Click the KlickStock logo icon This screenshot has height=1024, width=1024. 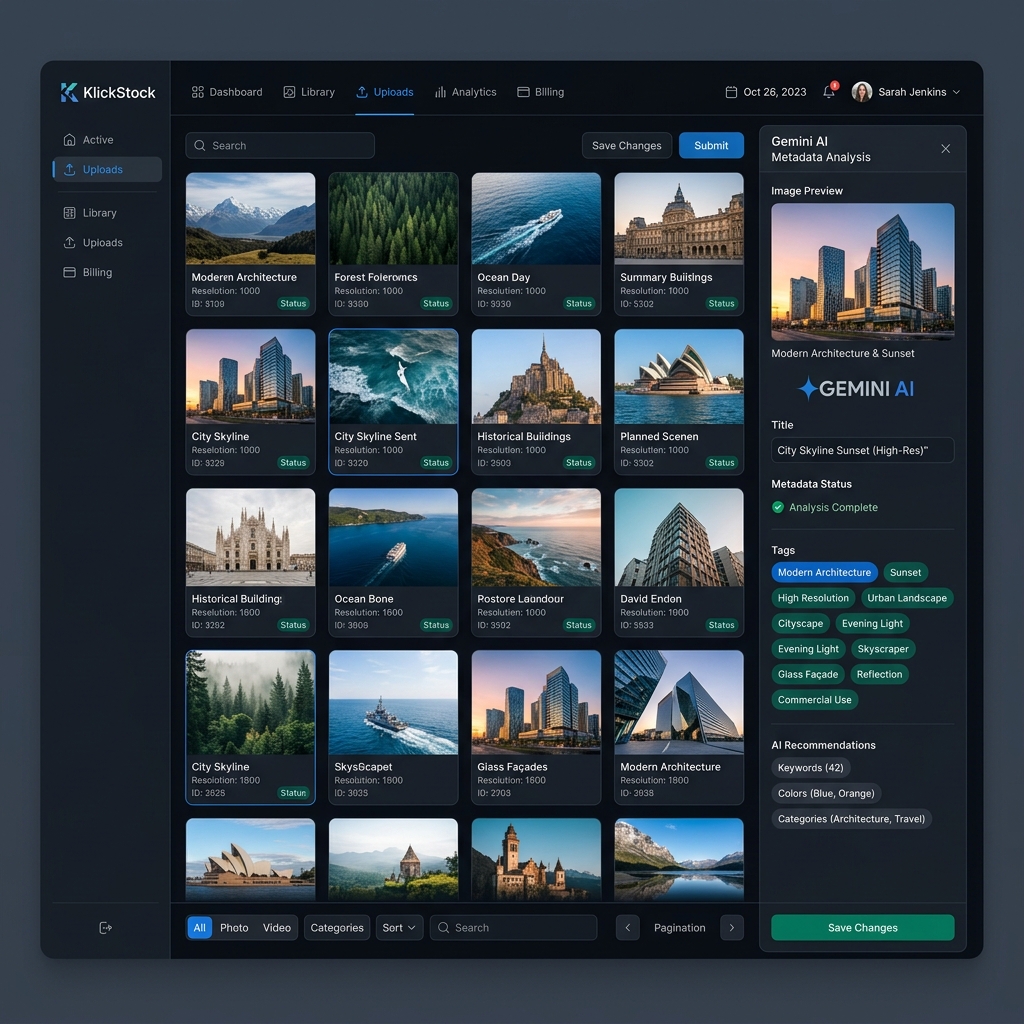pyautogui.click(x=69, y=92)
